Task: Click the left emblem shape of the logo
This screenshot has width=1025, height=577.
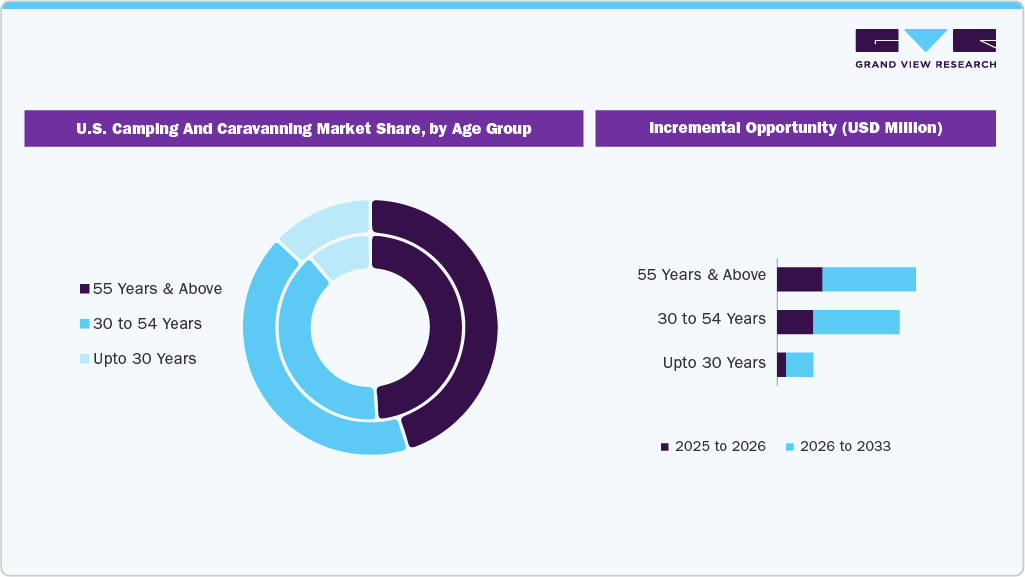Action: point(875,41)
